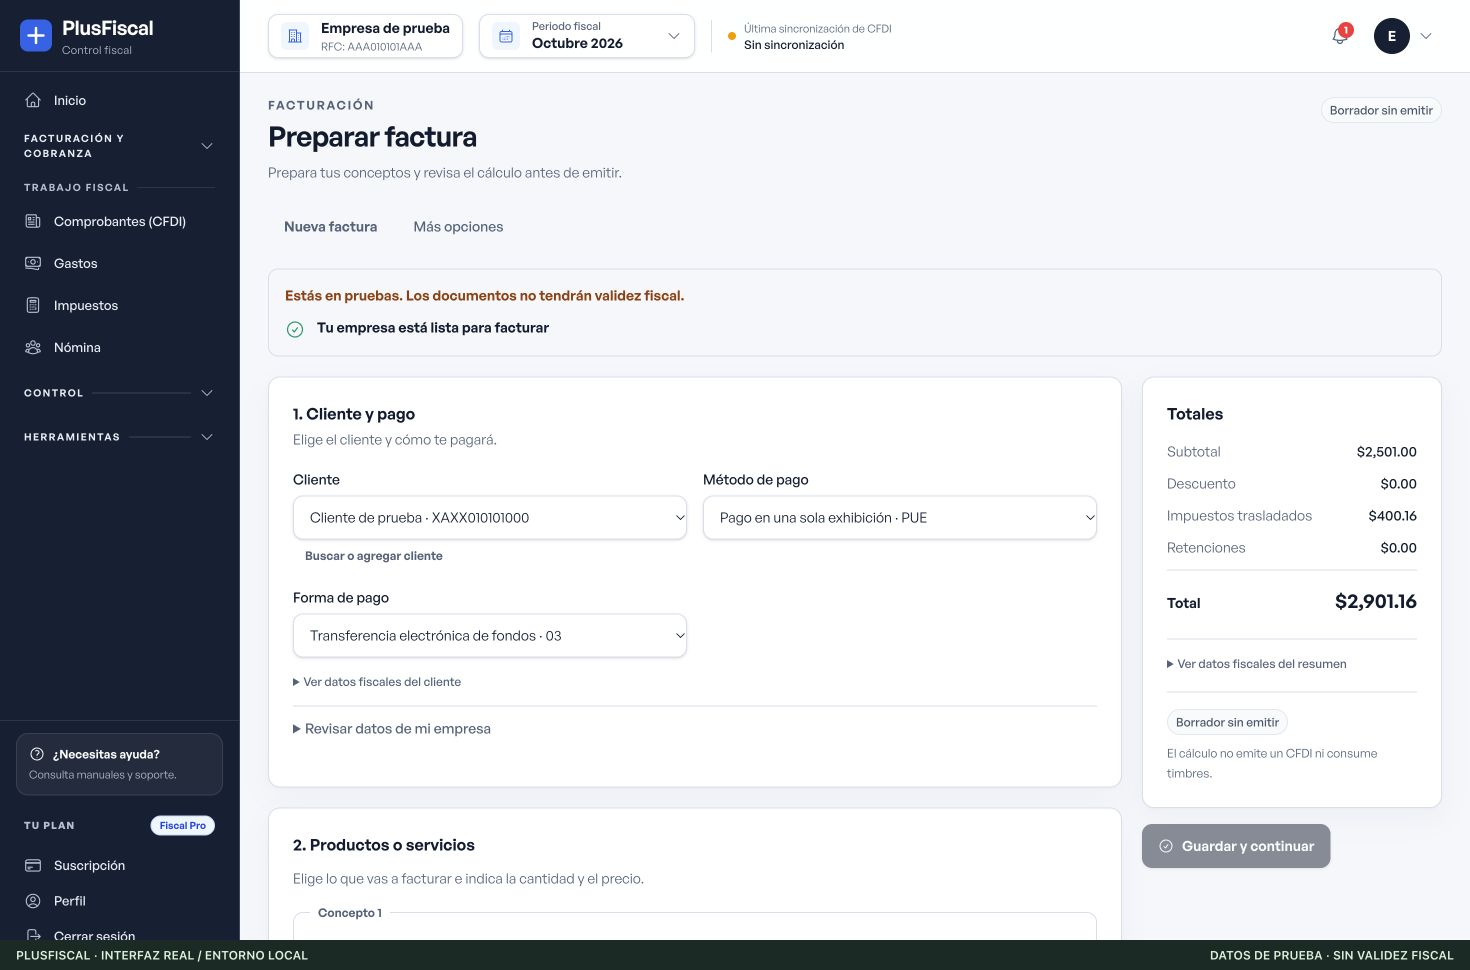Viewport: 1470px width, 970px height.
Task: Expand the Herramientas sidebar section
Action: pos(119,437)
